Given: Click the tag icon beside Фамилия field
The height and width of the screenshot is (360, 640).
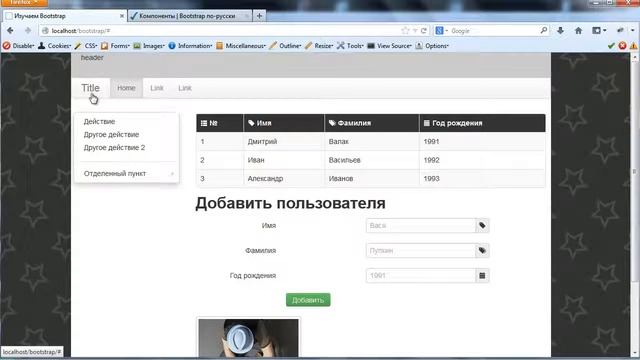Looking at the screenshot, I should pos(482,251).
